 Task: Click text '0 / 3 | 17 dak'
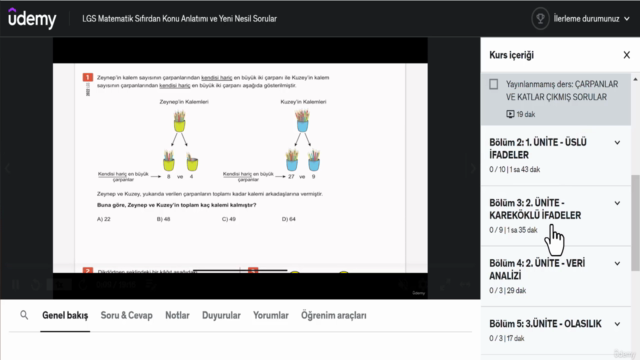(507, 338)
